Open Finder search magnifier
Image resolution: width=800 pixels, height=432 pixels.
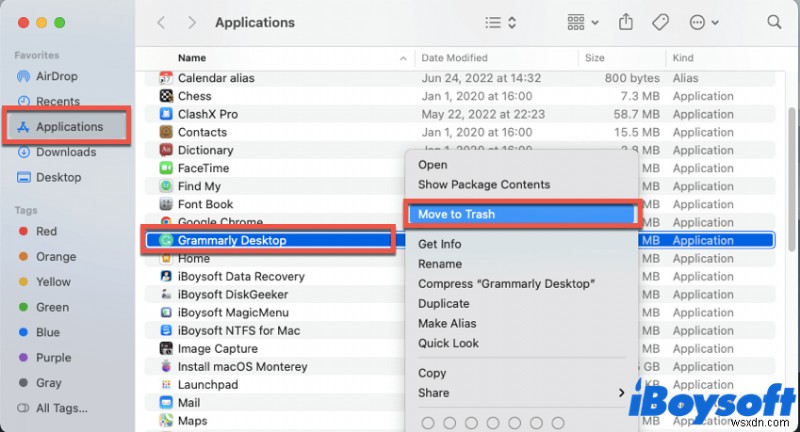pos(774,22)
